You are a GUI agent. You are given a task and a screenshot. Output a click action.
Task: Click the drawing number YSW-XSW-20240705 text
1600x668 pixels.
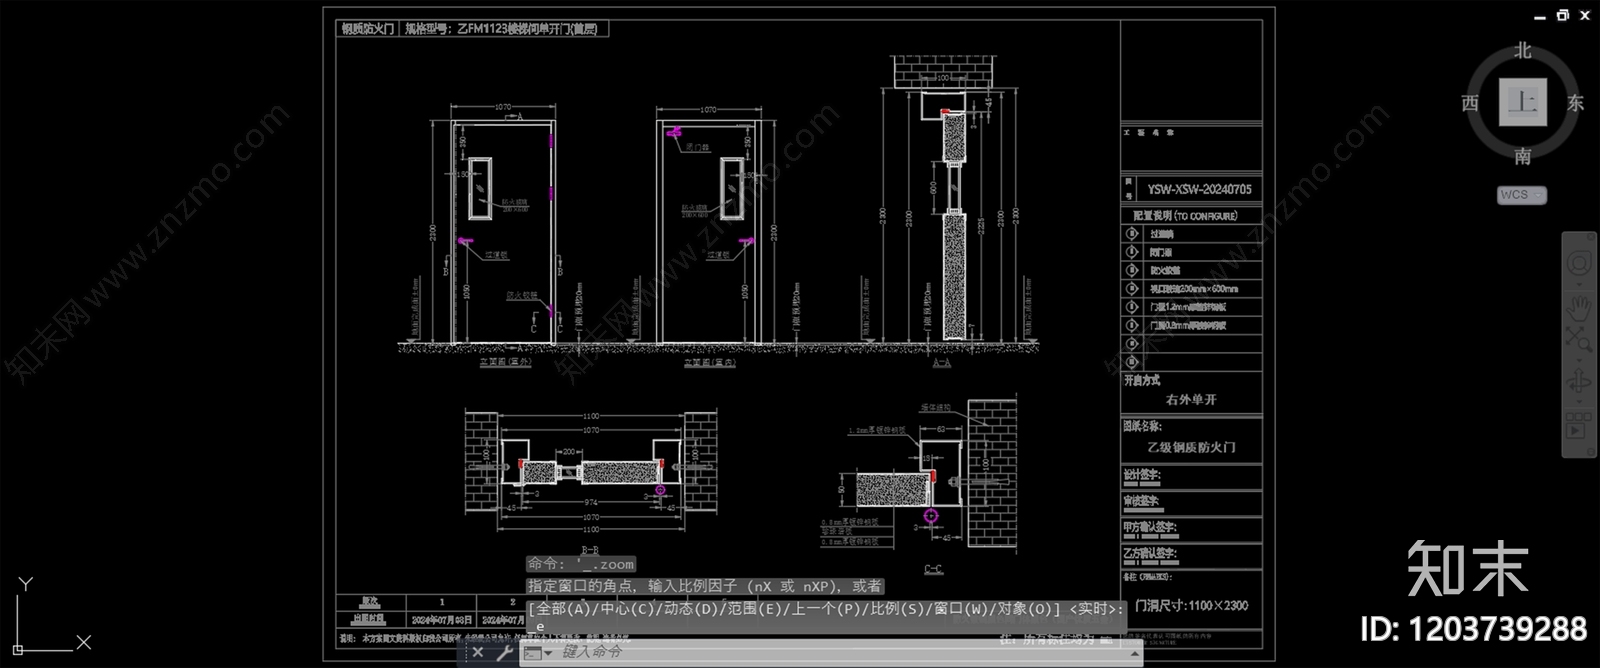[x=1199, y=189]
